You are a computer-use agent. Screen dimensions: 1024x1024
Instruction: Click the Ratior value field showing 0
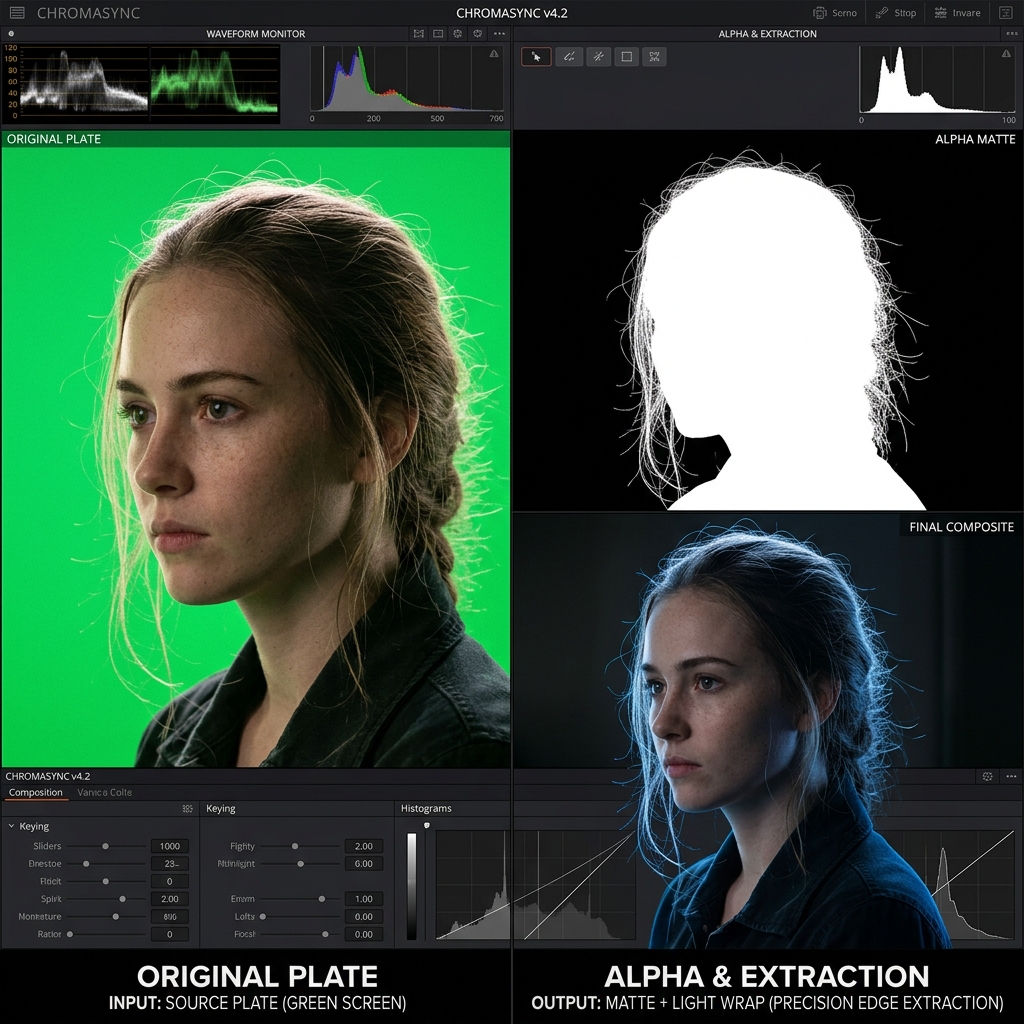point(170,935)
